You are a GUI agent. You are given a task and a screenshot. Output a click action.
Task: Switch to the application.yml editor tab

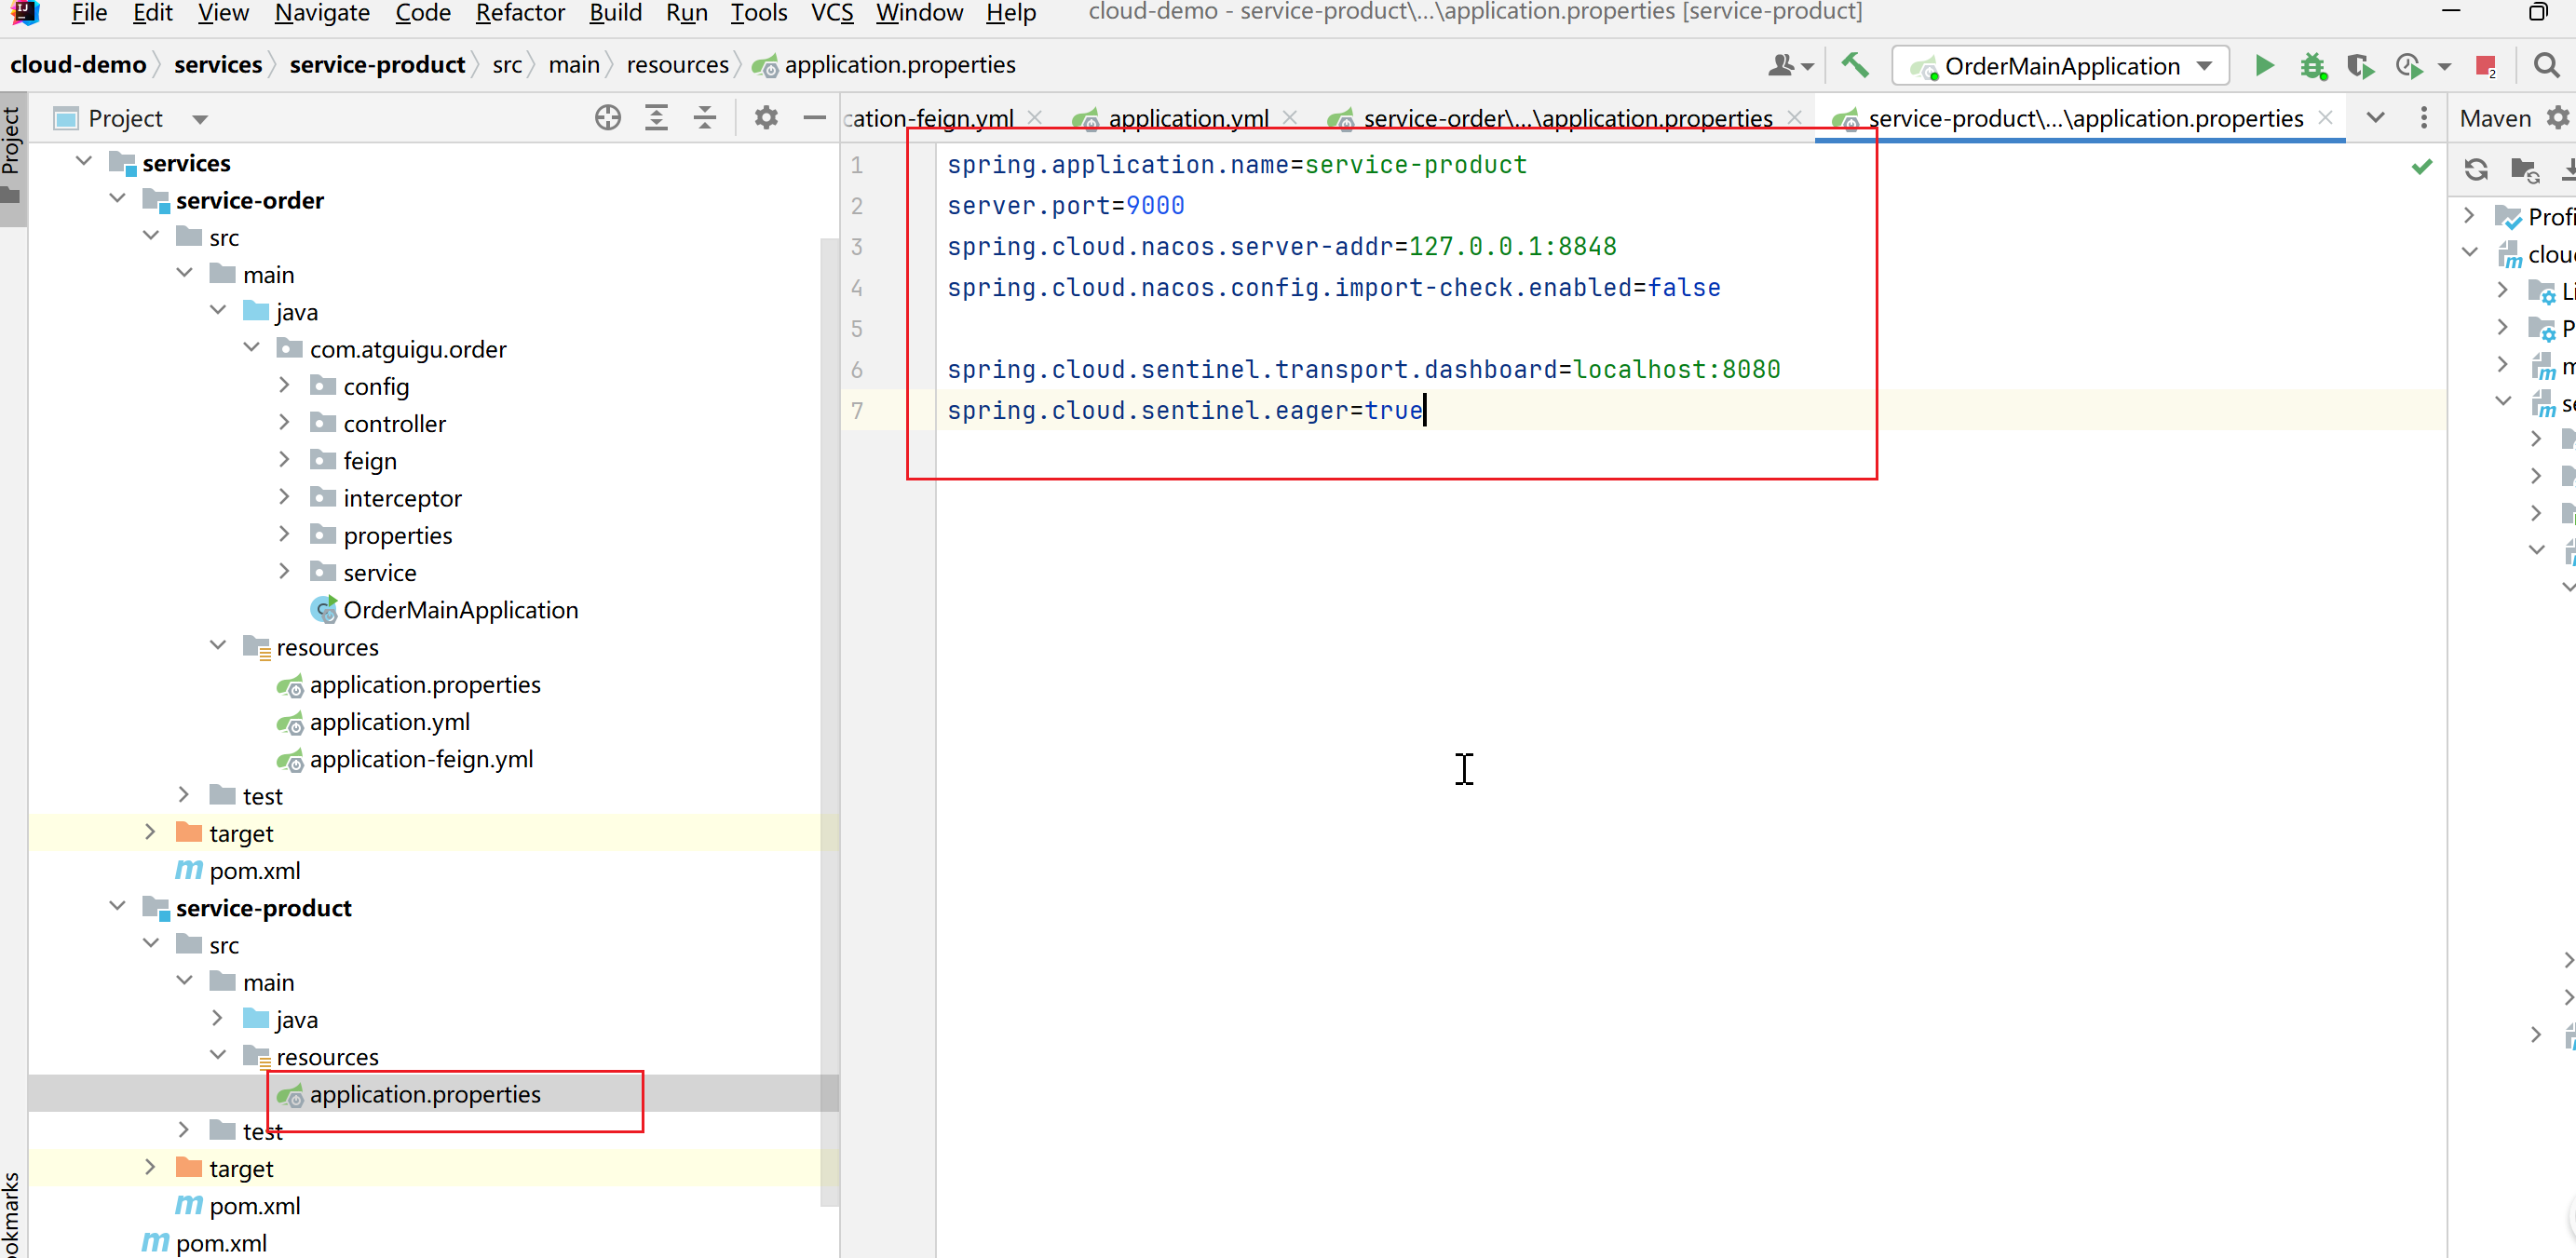point(1187,119)
